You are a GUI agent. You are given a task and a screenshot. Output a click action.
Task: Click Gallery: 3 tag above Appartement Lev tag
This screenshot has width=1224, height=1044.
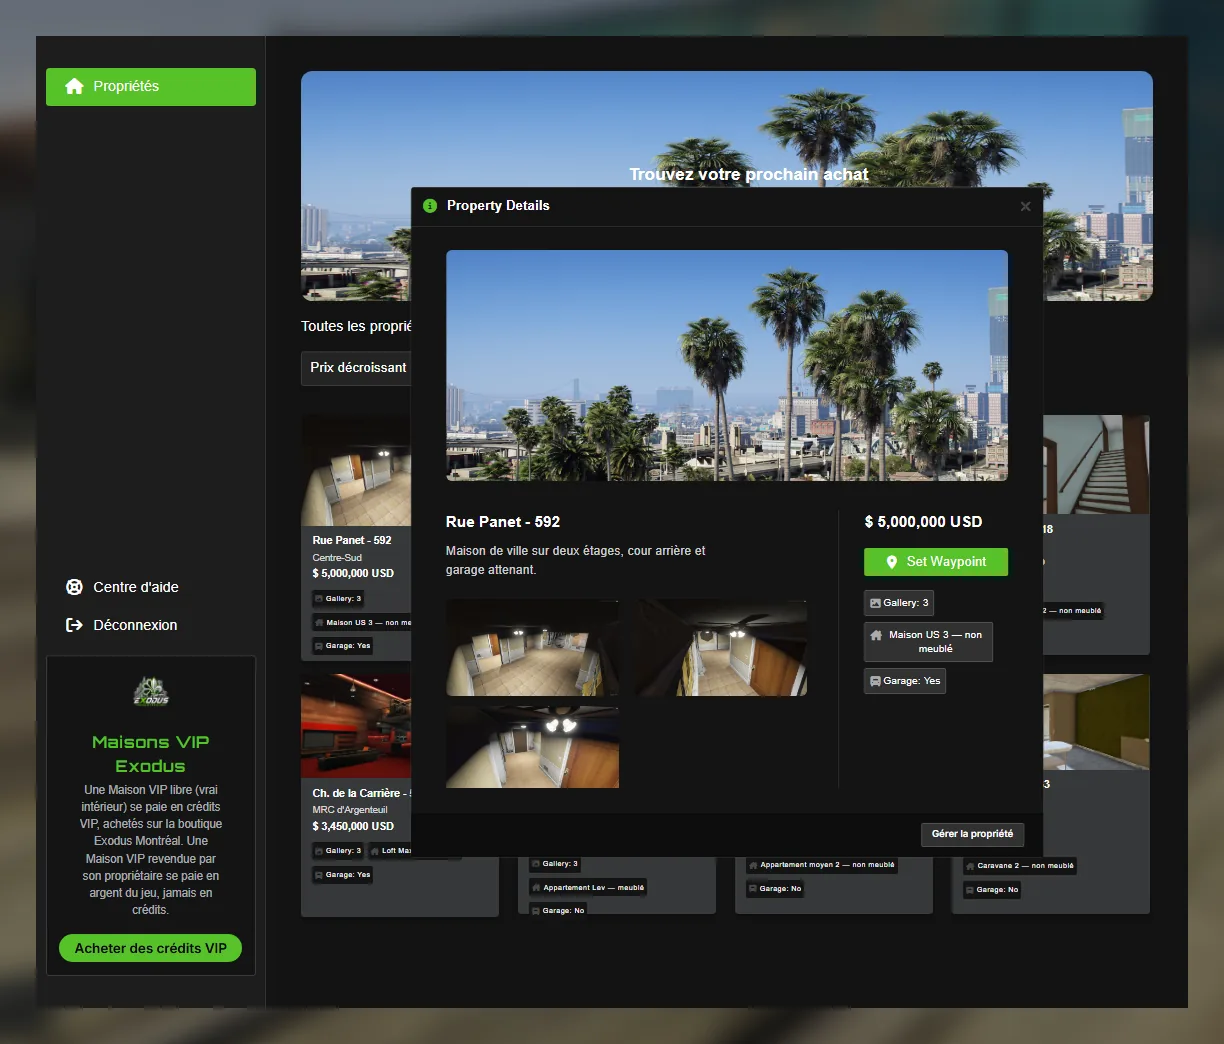pos(555,864)
